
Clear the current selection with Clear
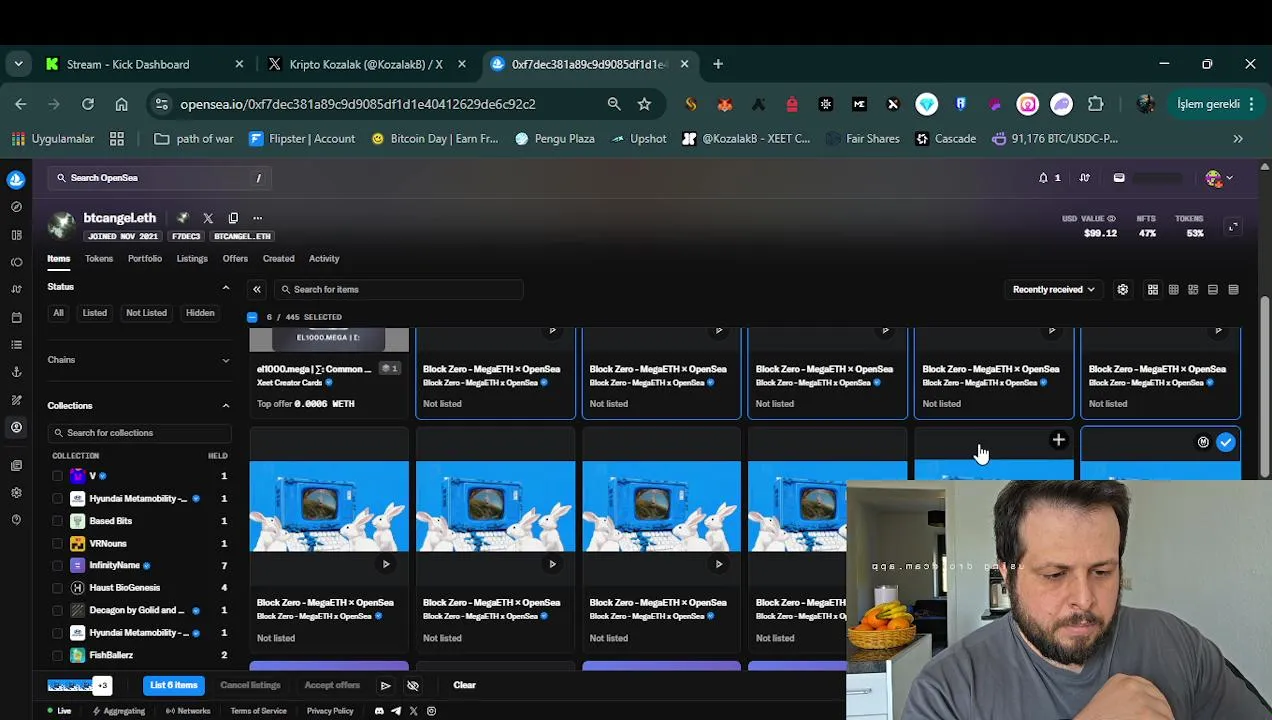(464, 686)
